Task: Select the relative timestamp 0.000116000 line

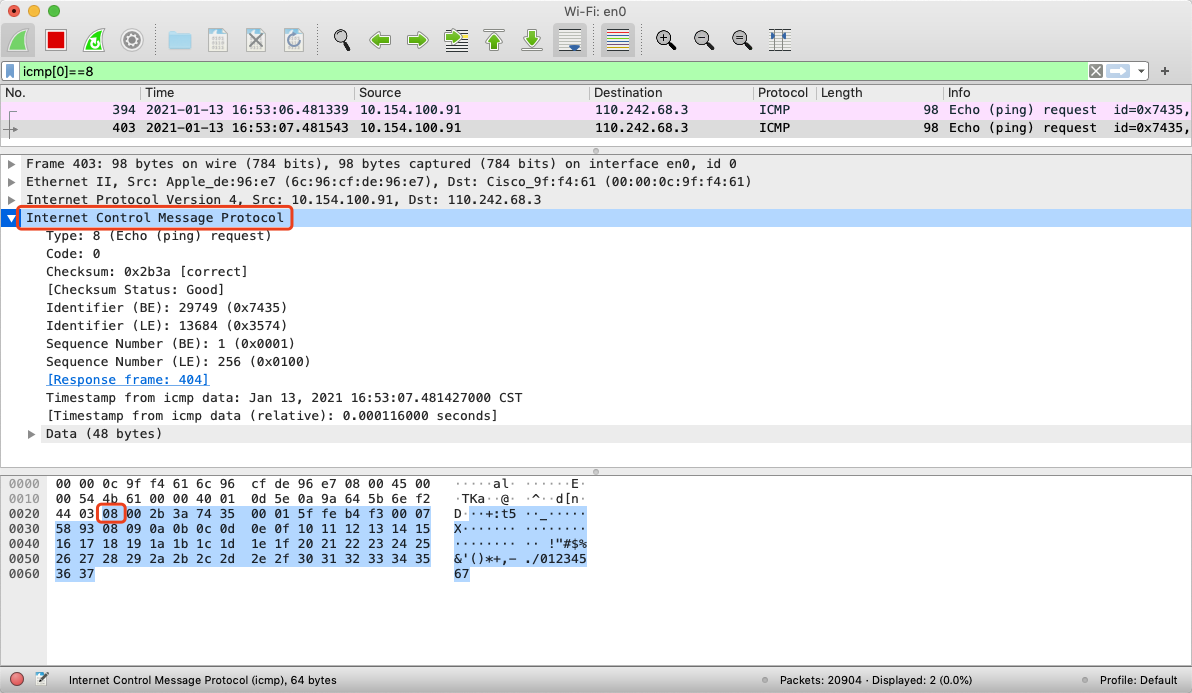Action: [x=272, y=416]
